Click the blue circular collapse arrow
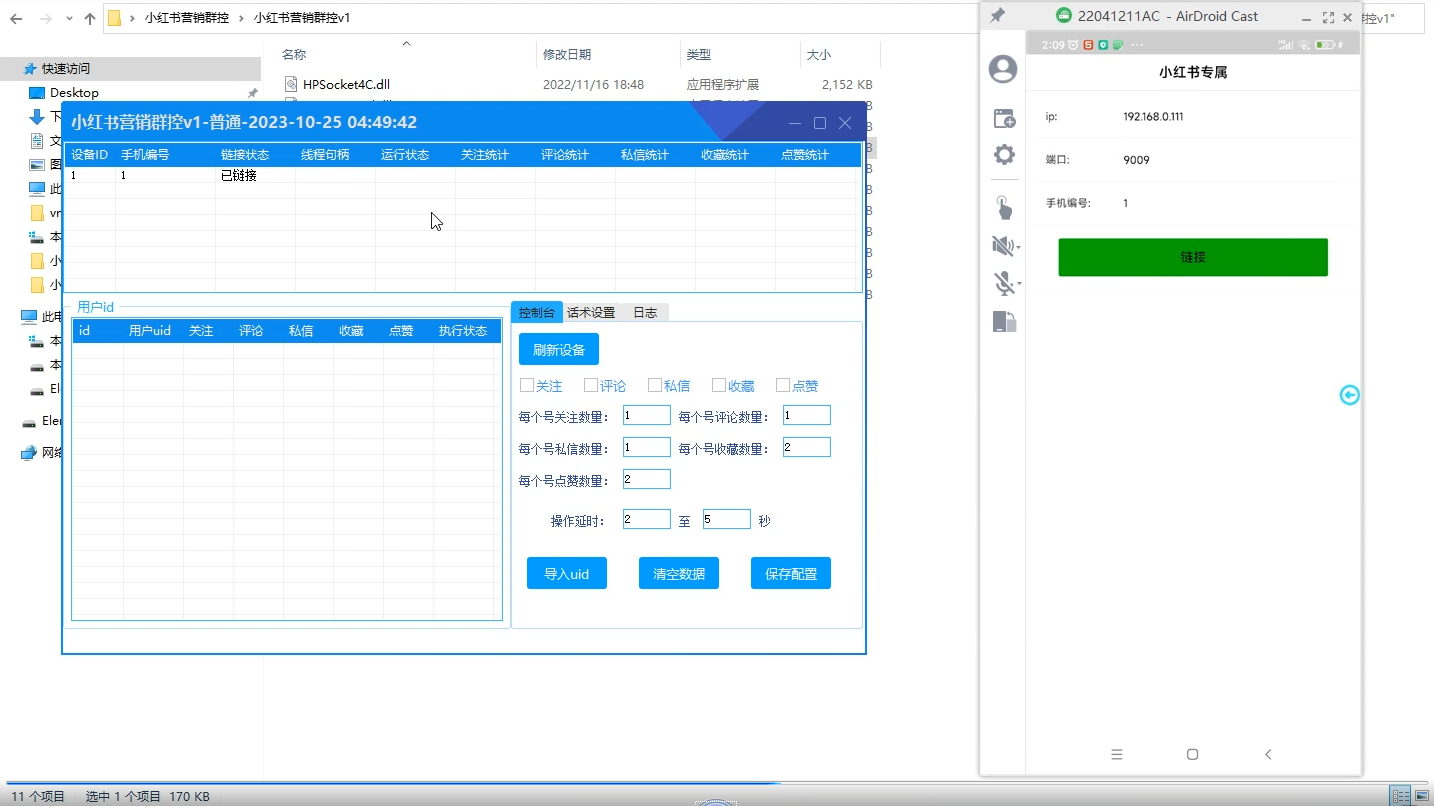The image size is (1434, 806). [1349, 395]
